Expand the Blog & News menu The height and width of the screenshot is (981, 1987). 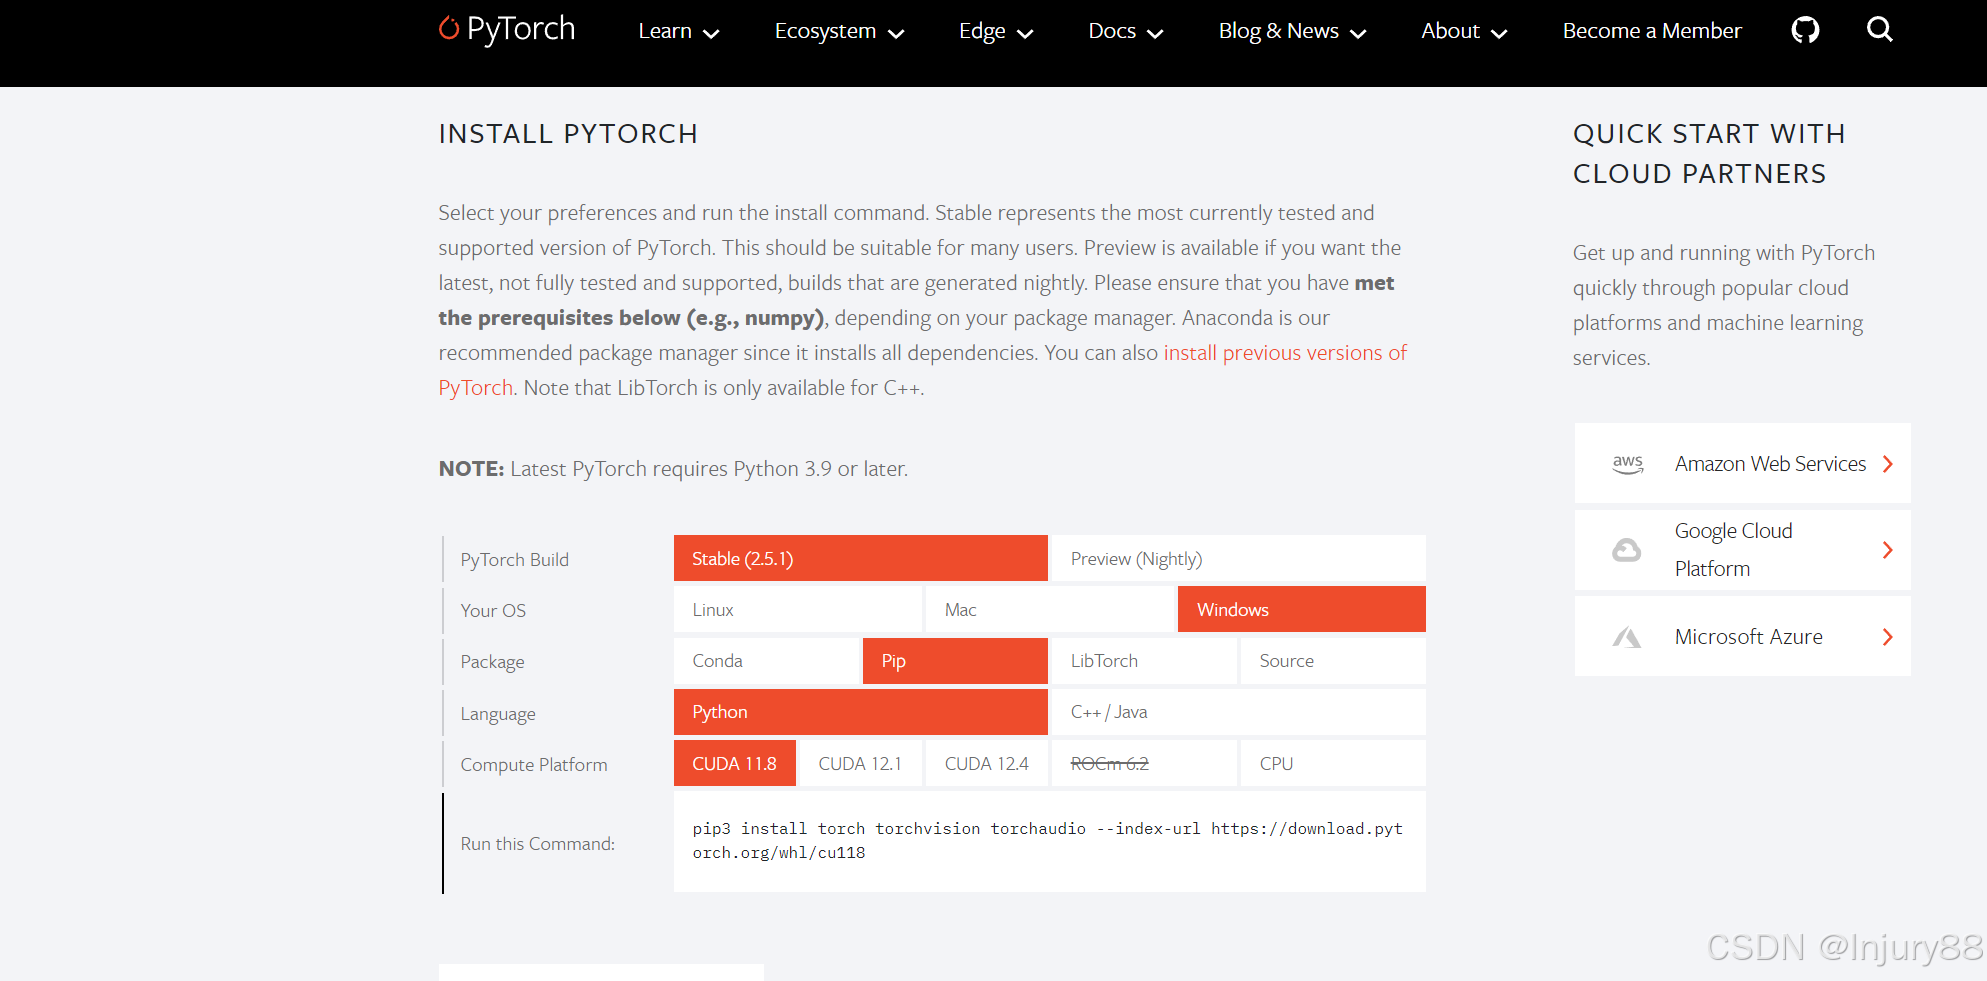[1292, 31]
